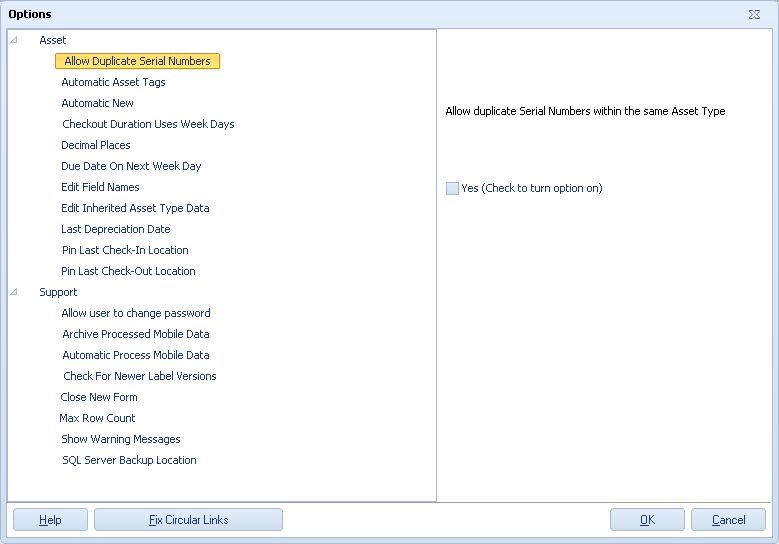The height and width of the screenshot is (544, 779).
Task: Close the Options window
Action: pyautogui.click(x=754, y=14)
